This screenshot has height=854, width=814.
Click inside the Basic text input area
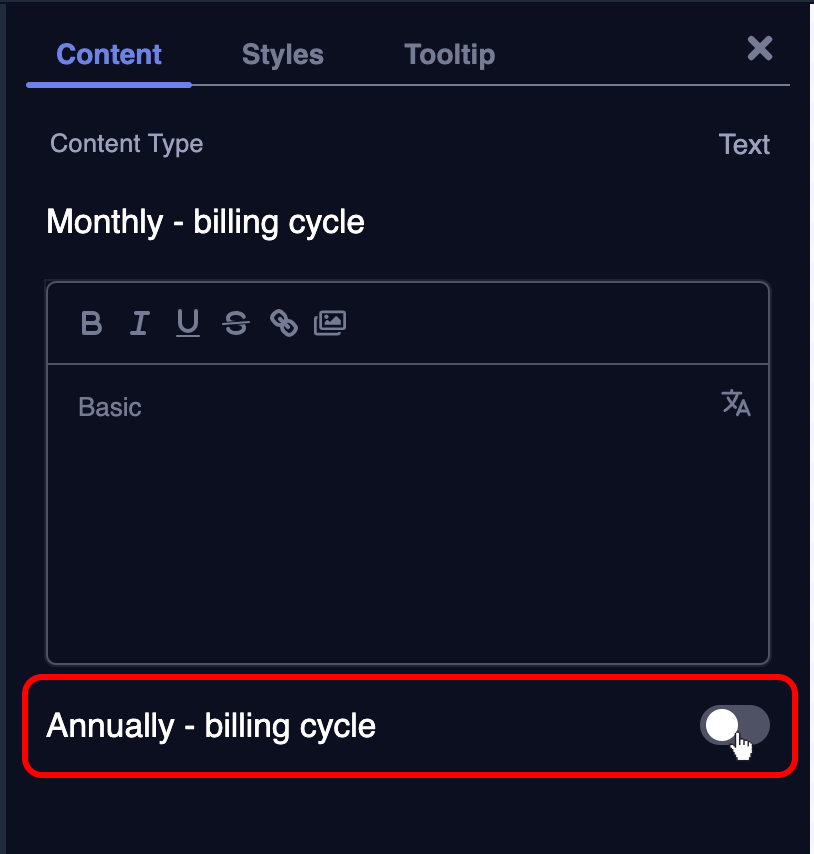point(400,500)
